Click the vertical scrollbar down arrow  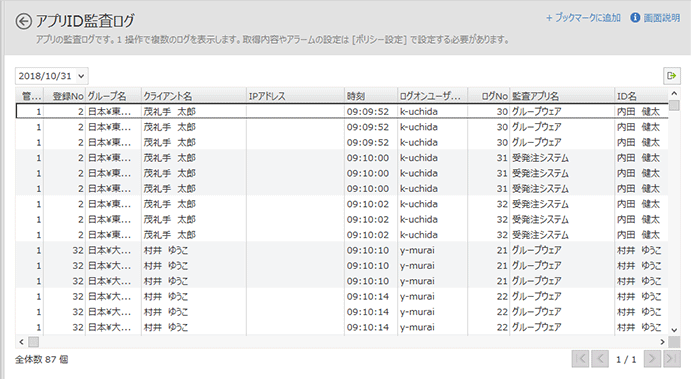(x=674, y=330)
